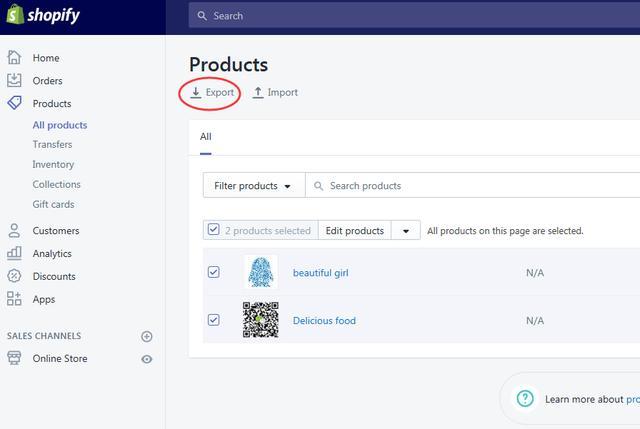Open Orders via its inbox icon
640x429 pixels.
click(14, 81)
